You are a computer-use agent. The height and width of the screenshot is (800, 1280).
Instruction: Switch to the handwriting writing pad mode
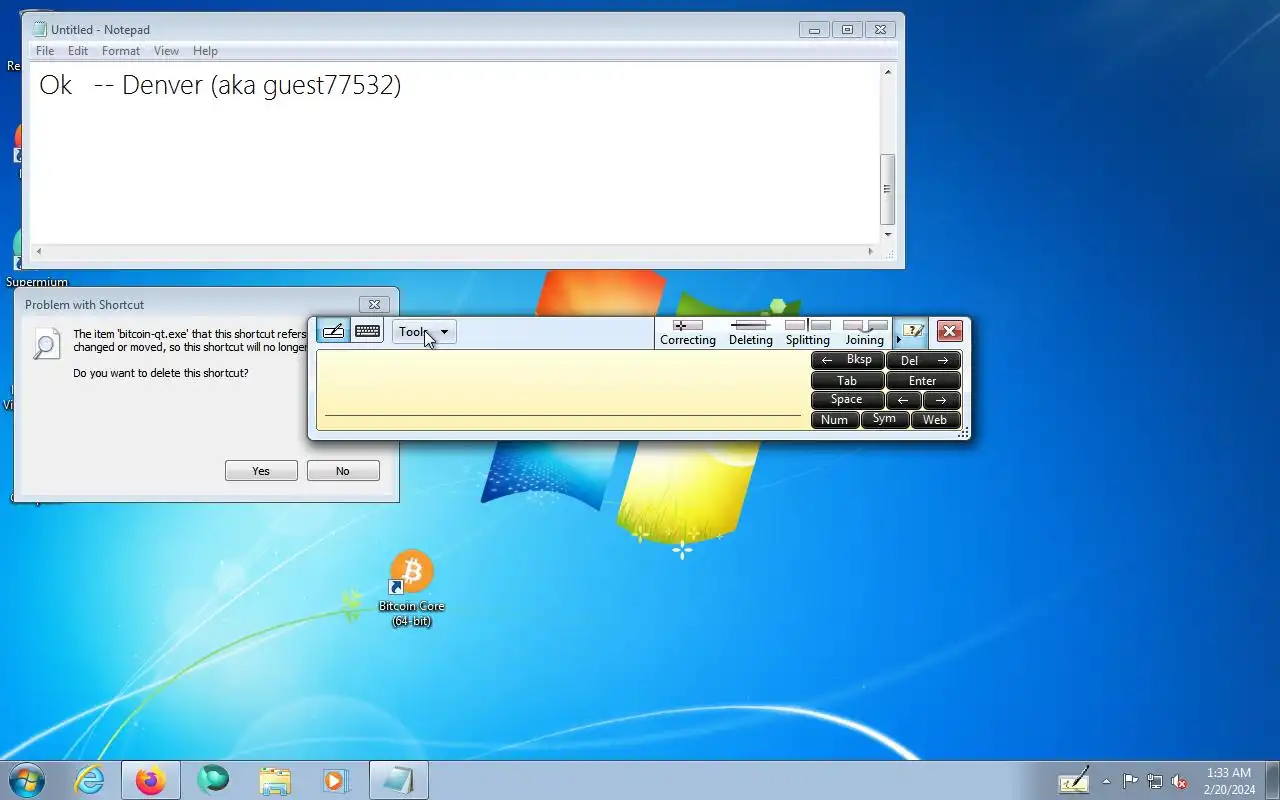coord(334,331)
